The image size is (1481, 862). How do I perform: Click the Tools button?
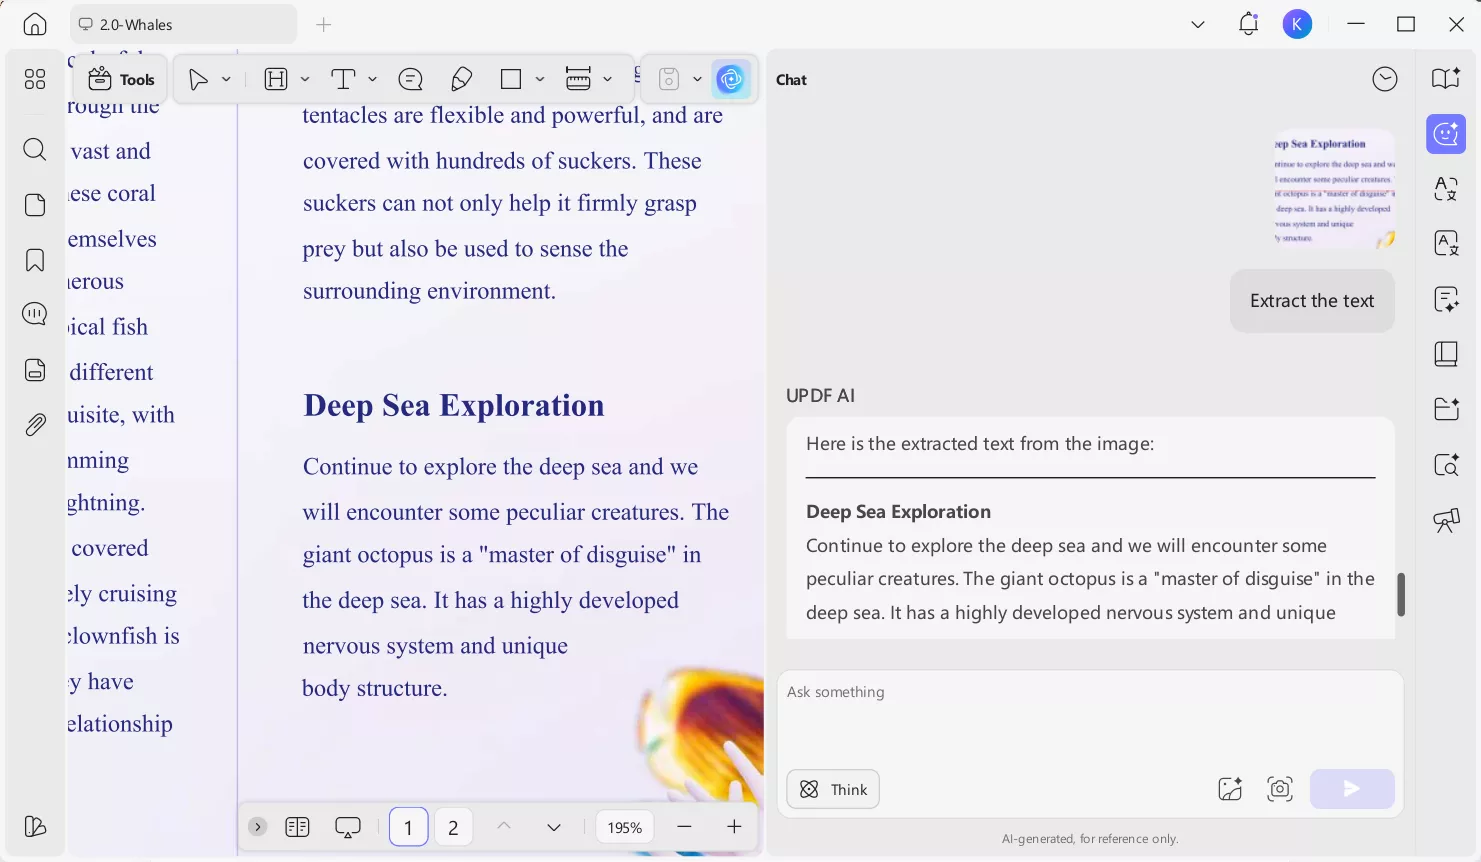[121, 79]
